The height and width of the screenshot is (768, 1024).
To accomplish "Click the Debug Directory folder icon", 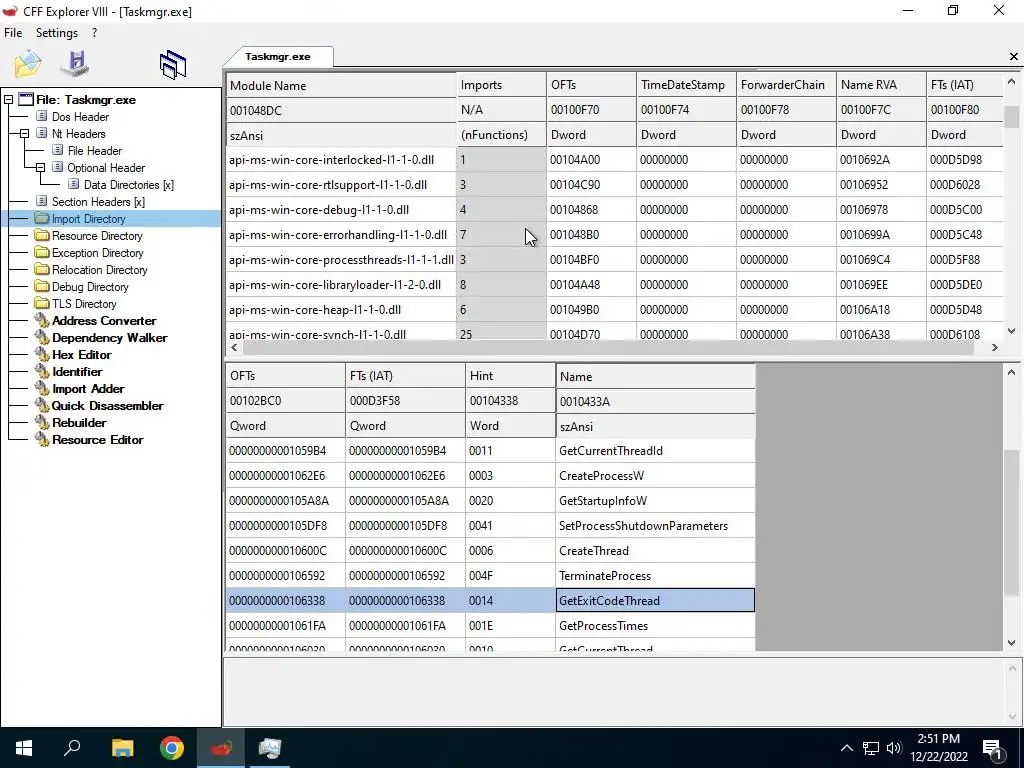I will [42, 286].
